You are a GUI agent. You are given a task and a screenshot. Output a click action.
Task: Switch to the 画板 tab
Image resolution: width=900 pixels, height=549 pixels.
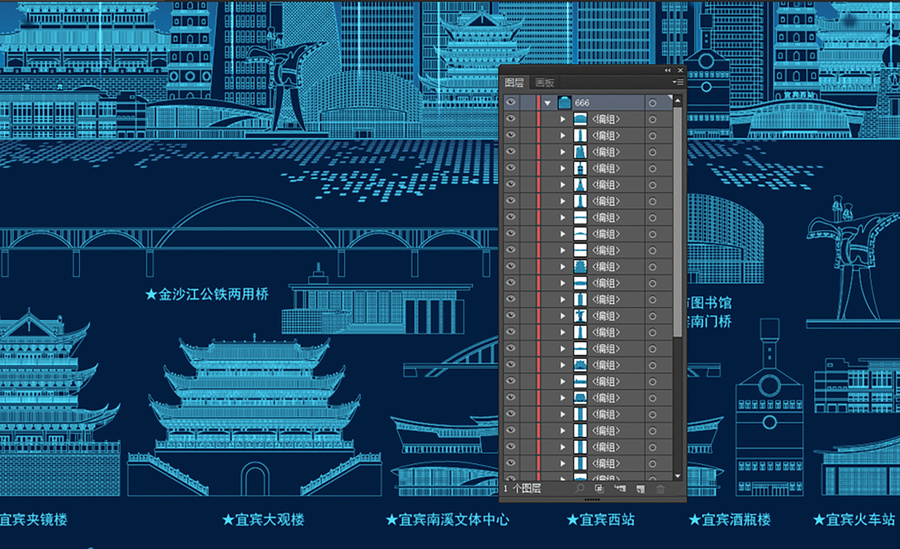[x=545, y=82]
